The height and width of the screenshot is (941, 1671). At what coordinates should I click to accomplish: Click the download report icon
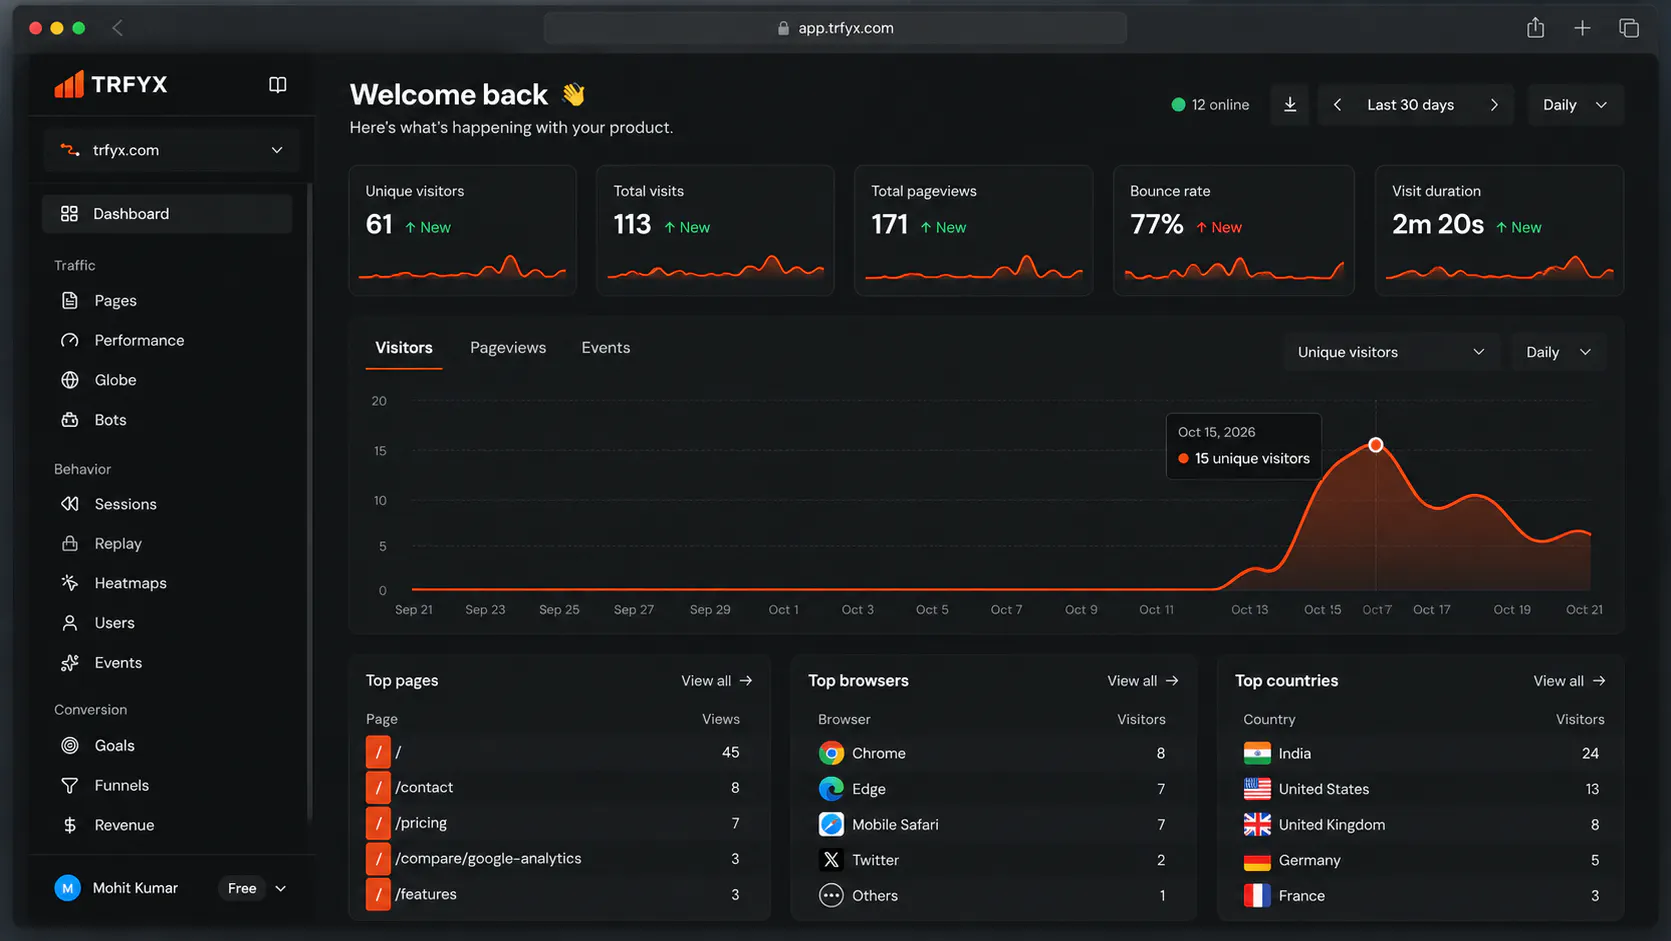1290,105
